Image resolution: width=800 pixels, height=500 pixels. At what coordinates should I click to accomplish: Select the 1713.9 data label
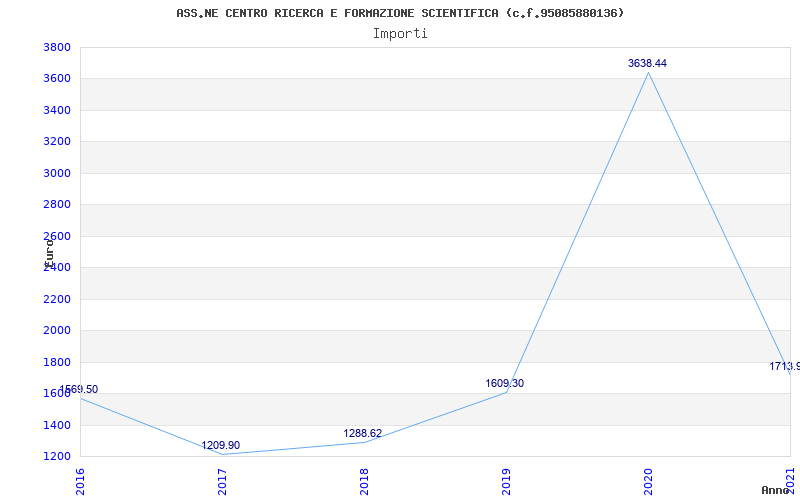click(785, 366)
